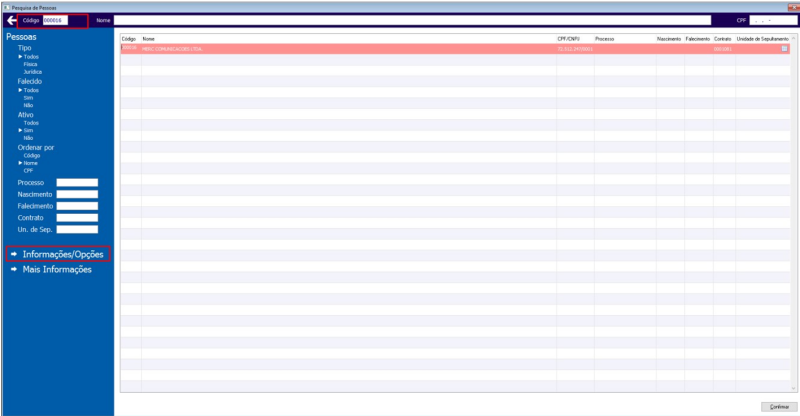Screen dimensions: 800x416
Task: Click the 0001081 contract cell
Action: [724, 49]
